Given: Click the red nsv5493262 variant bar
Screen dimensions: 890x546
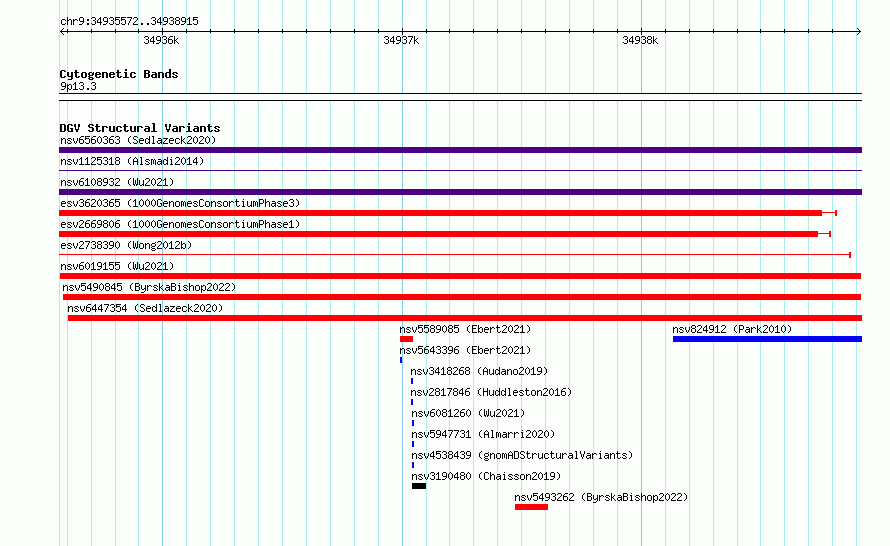Looking at the screenshot, I should 531,507.
